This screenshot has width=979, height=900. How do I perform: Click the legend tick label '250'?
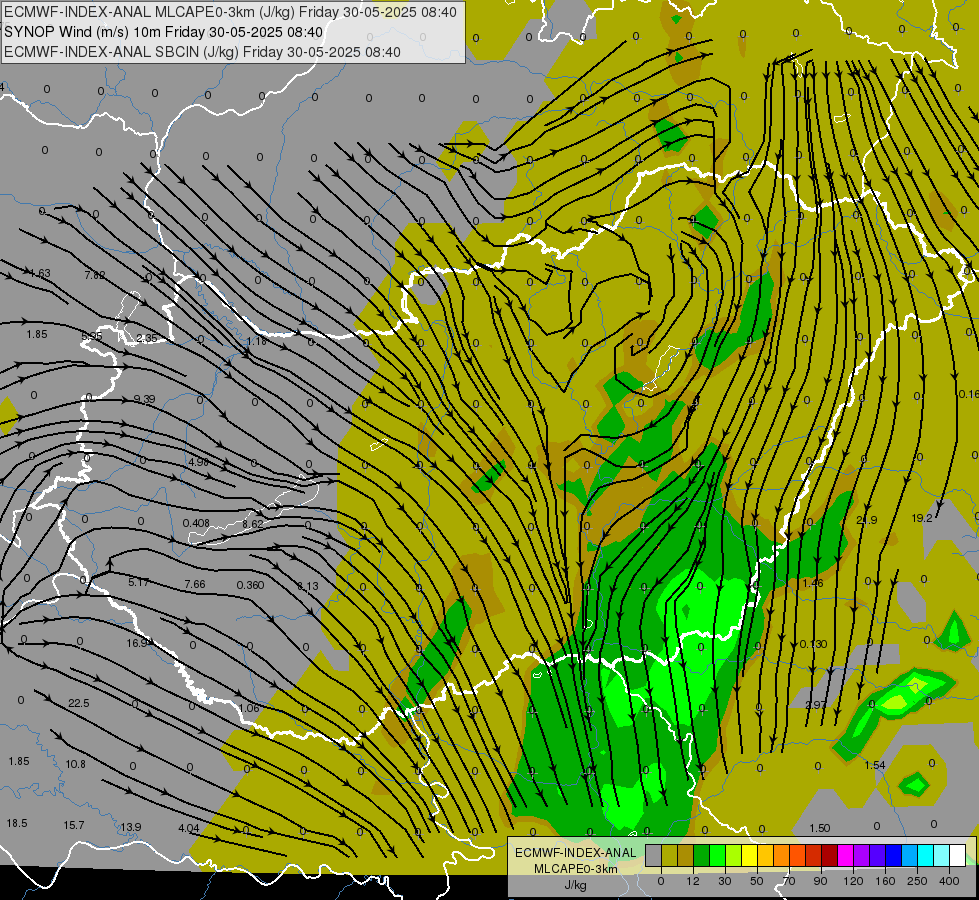[x=917, y=881]
